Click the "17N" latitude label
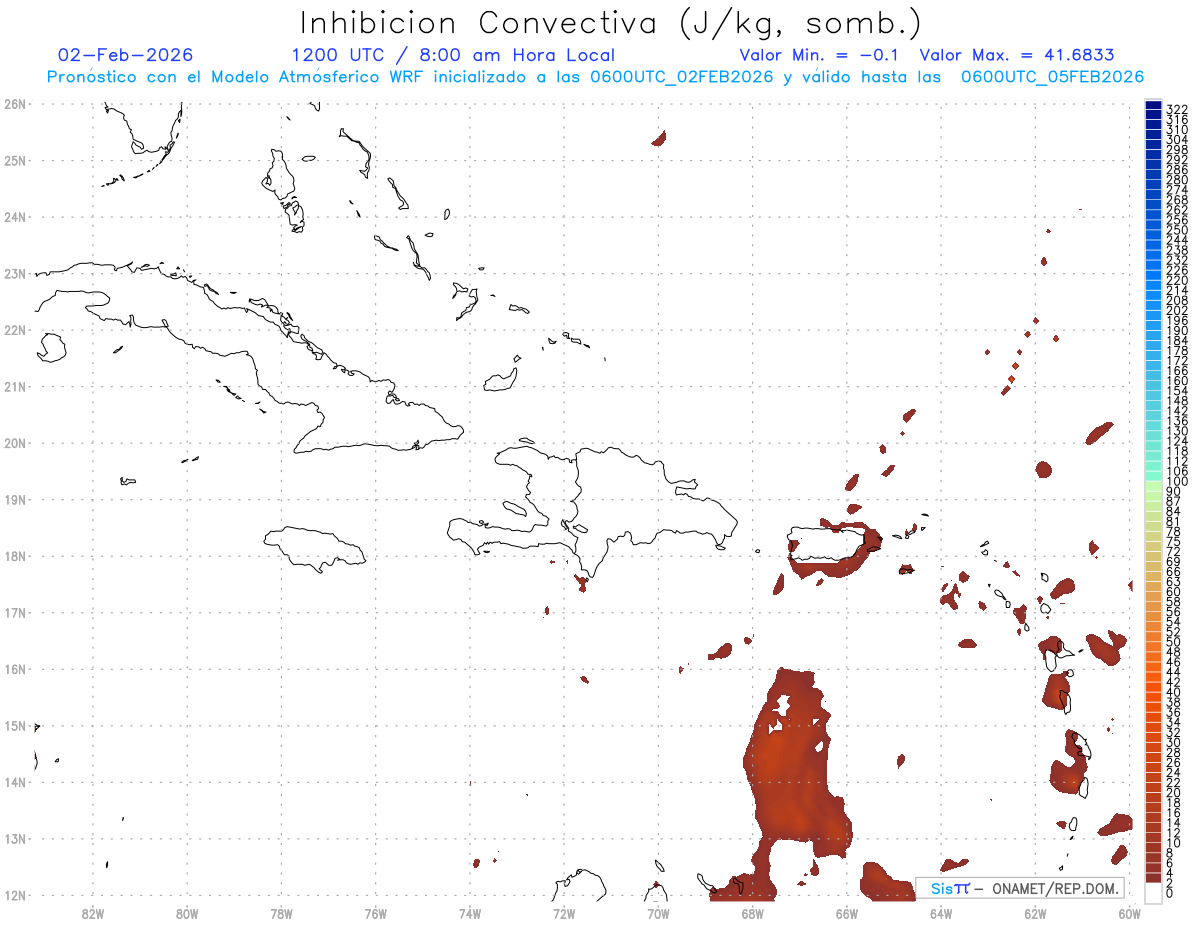 click(14, 612)
